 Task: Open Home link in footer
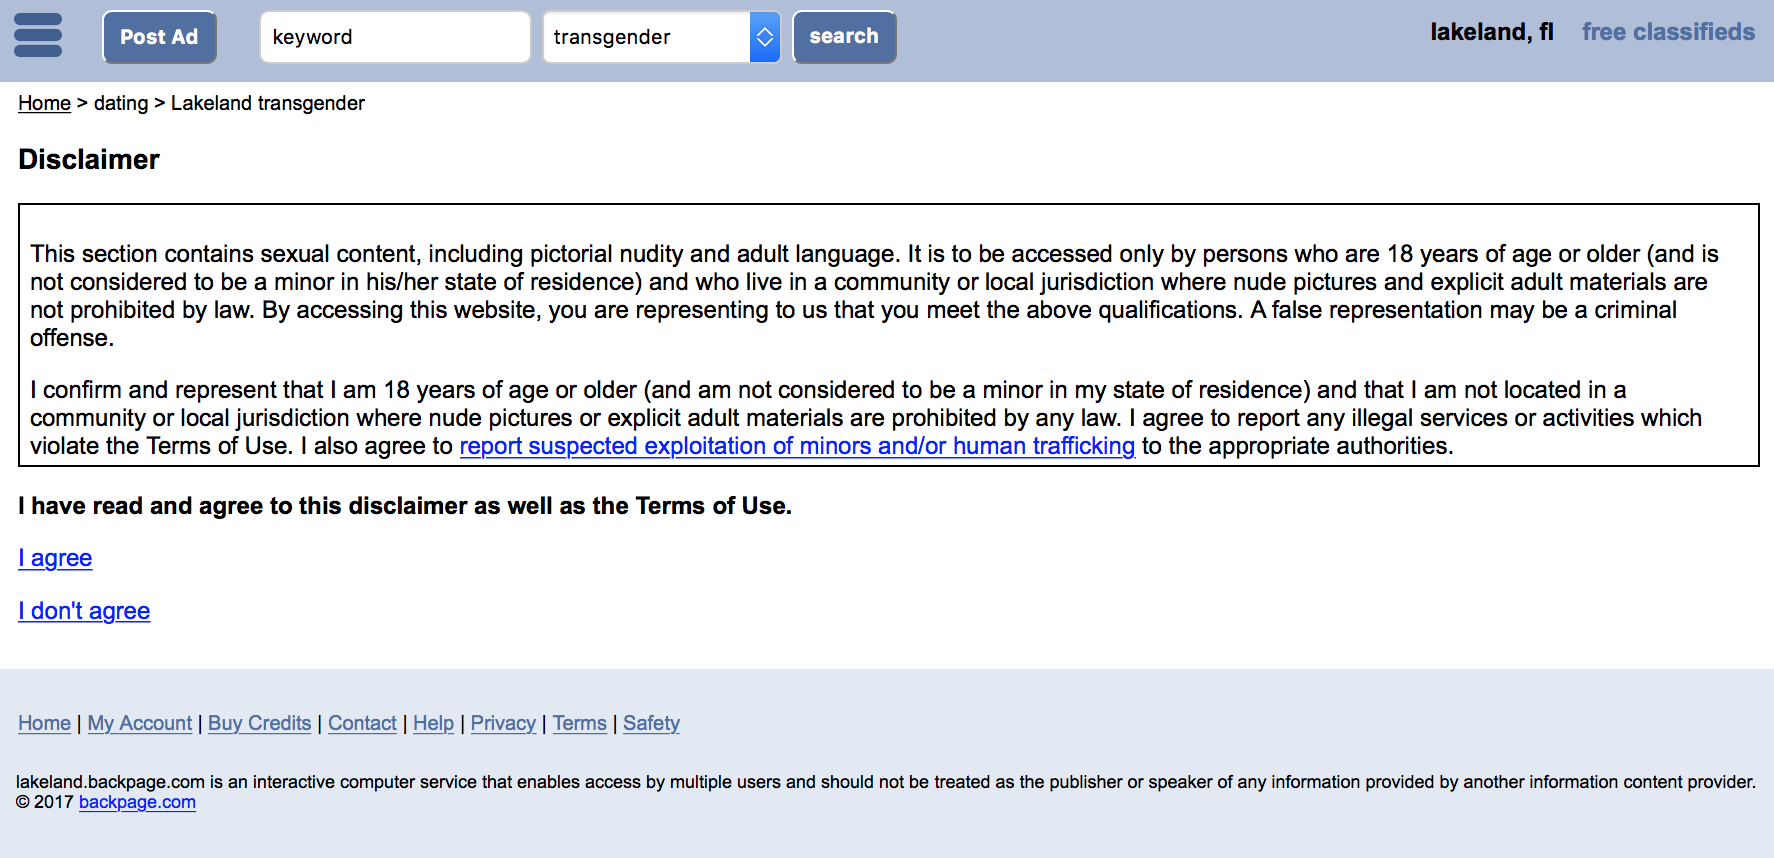[44, 723]
